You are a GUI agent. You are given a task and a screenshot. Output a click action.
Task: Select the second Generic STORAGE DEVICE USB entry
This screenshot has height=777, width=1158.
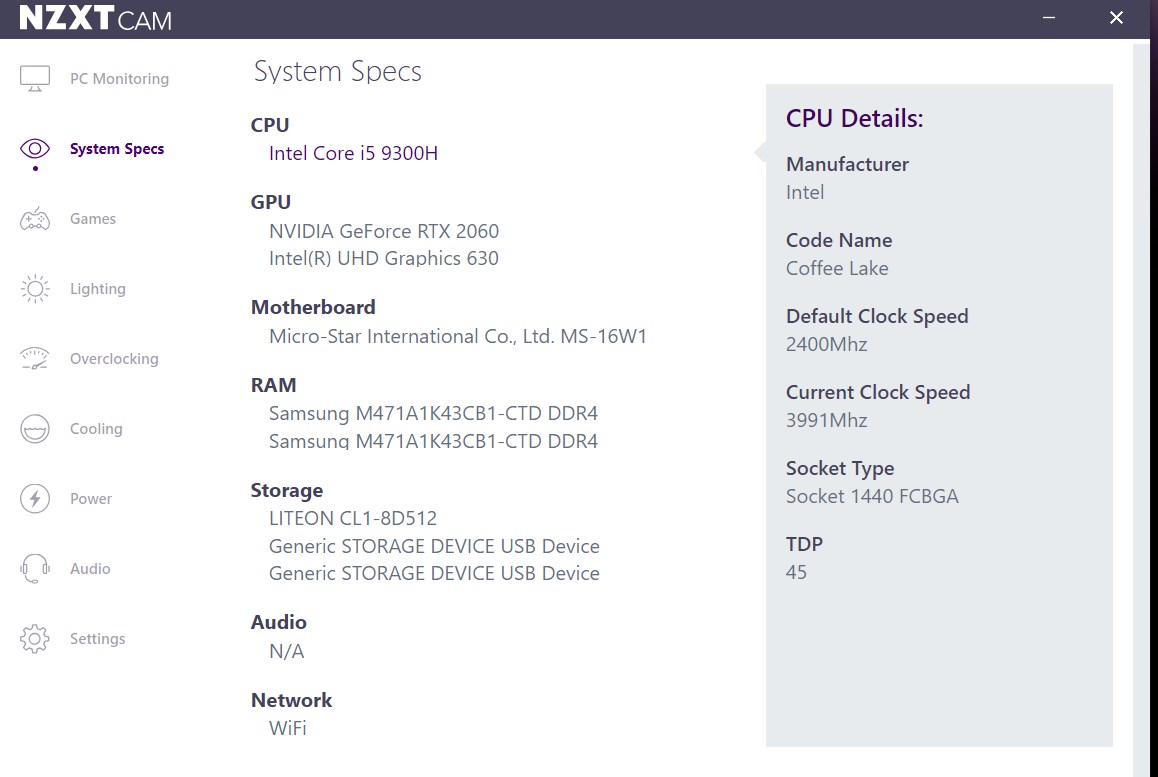pyautogui.click(x=434, y=573)
